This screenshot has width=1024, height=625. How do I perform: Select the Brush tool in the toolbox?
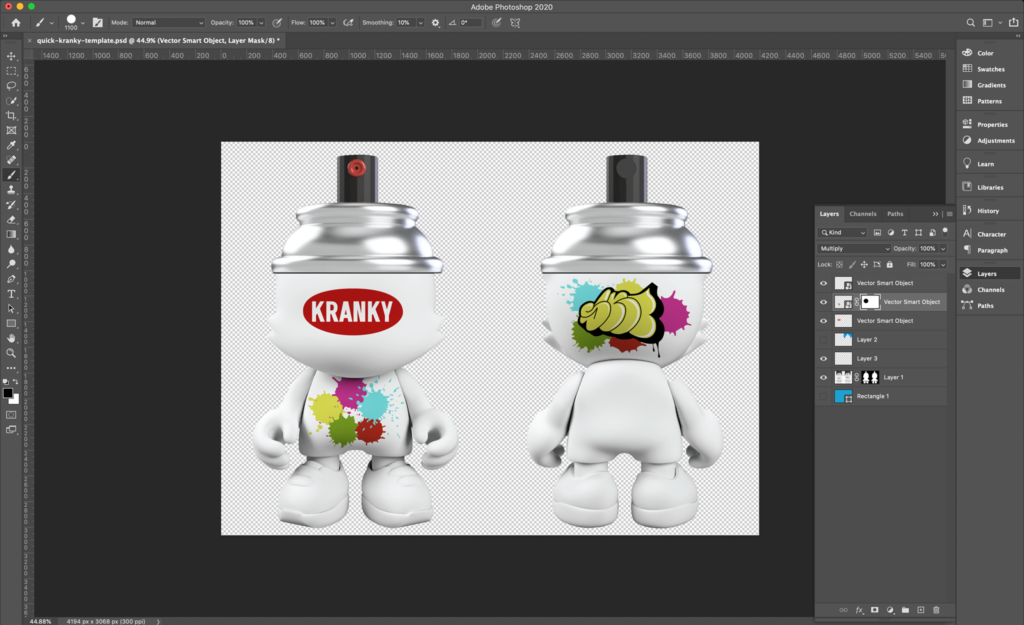coord(11,175)
